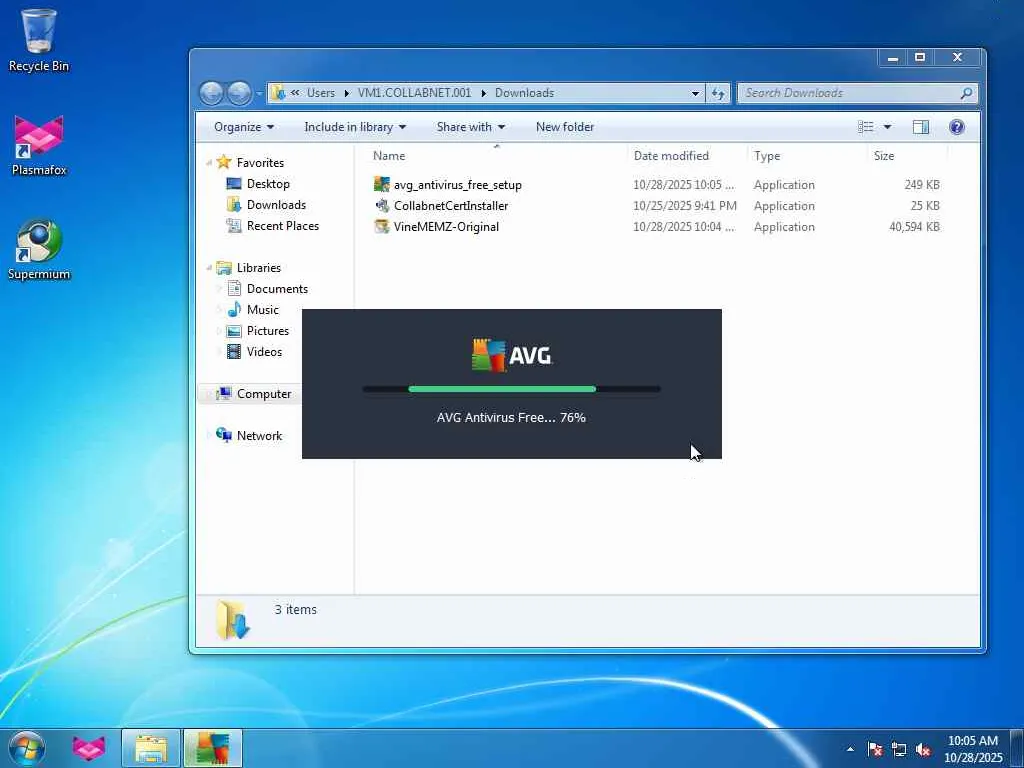Select the Music library
Image resolution: width=1024 pixels, height=768 pixels.
263,310
